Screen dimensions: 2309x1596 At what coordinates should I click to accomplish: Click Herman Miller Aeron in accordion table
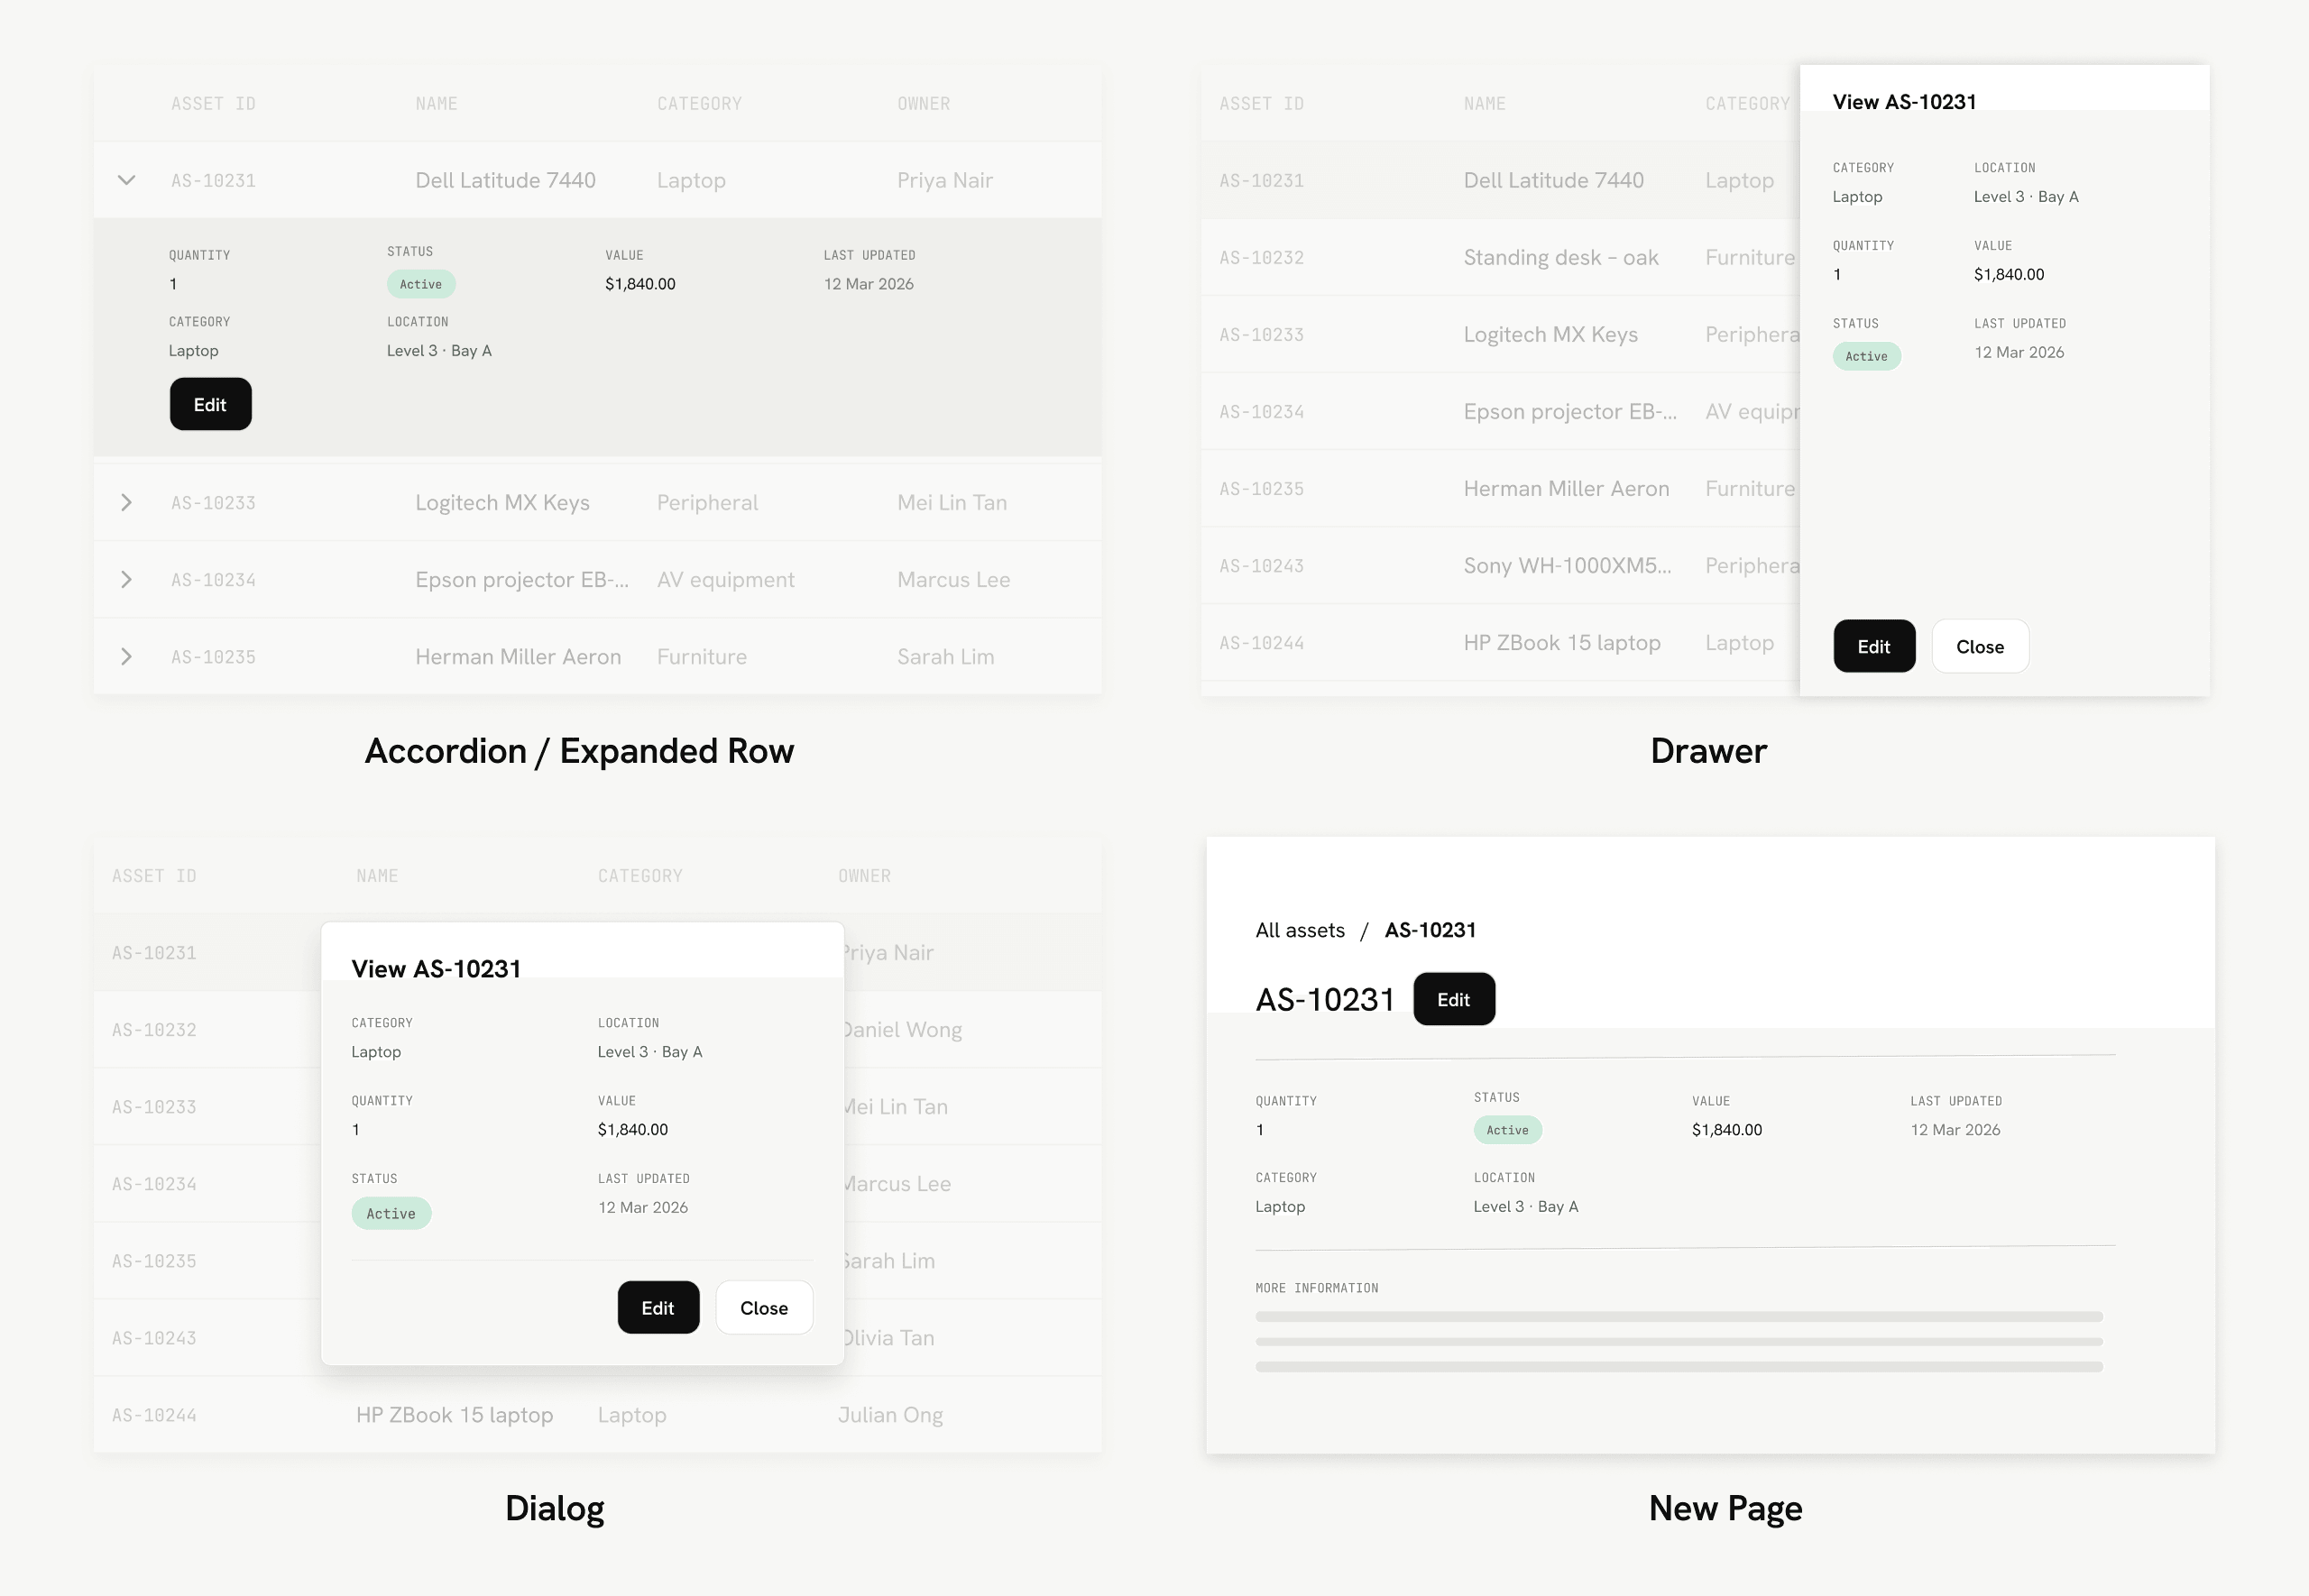tap(518, 657)
